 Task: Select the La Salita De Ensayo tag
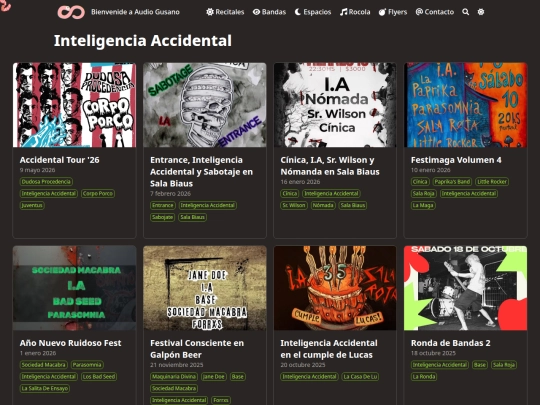[x=45, y=388]
